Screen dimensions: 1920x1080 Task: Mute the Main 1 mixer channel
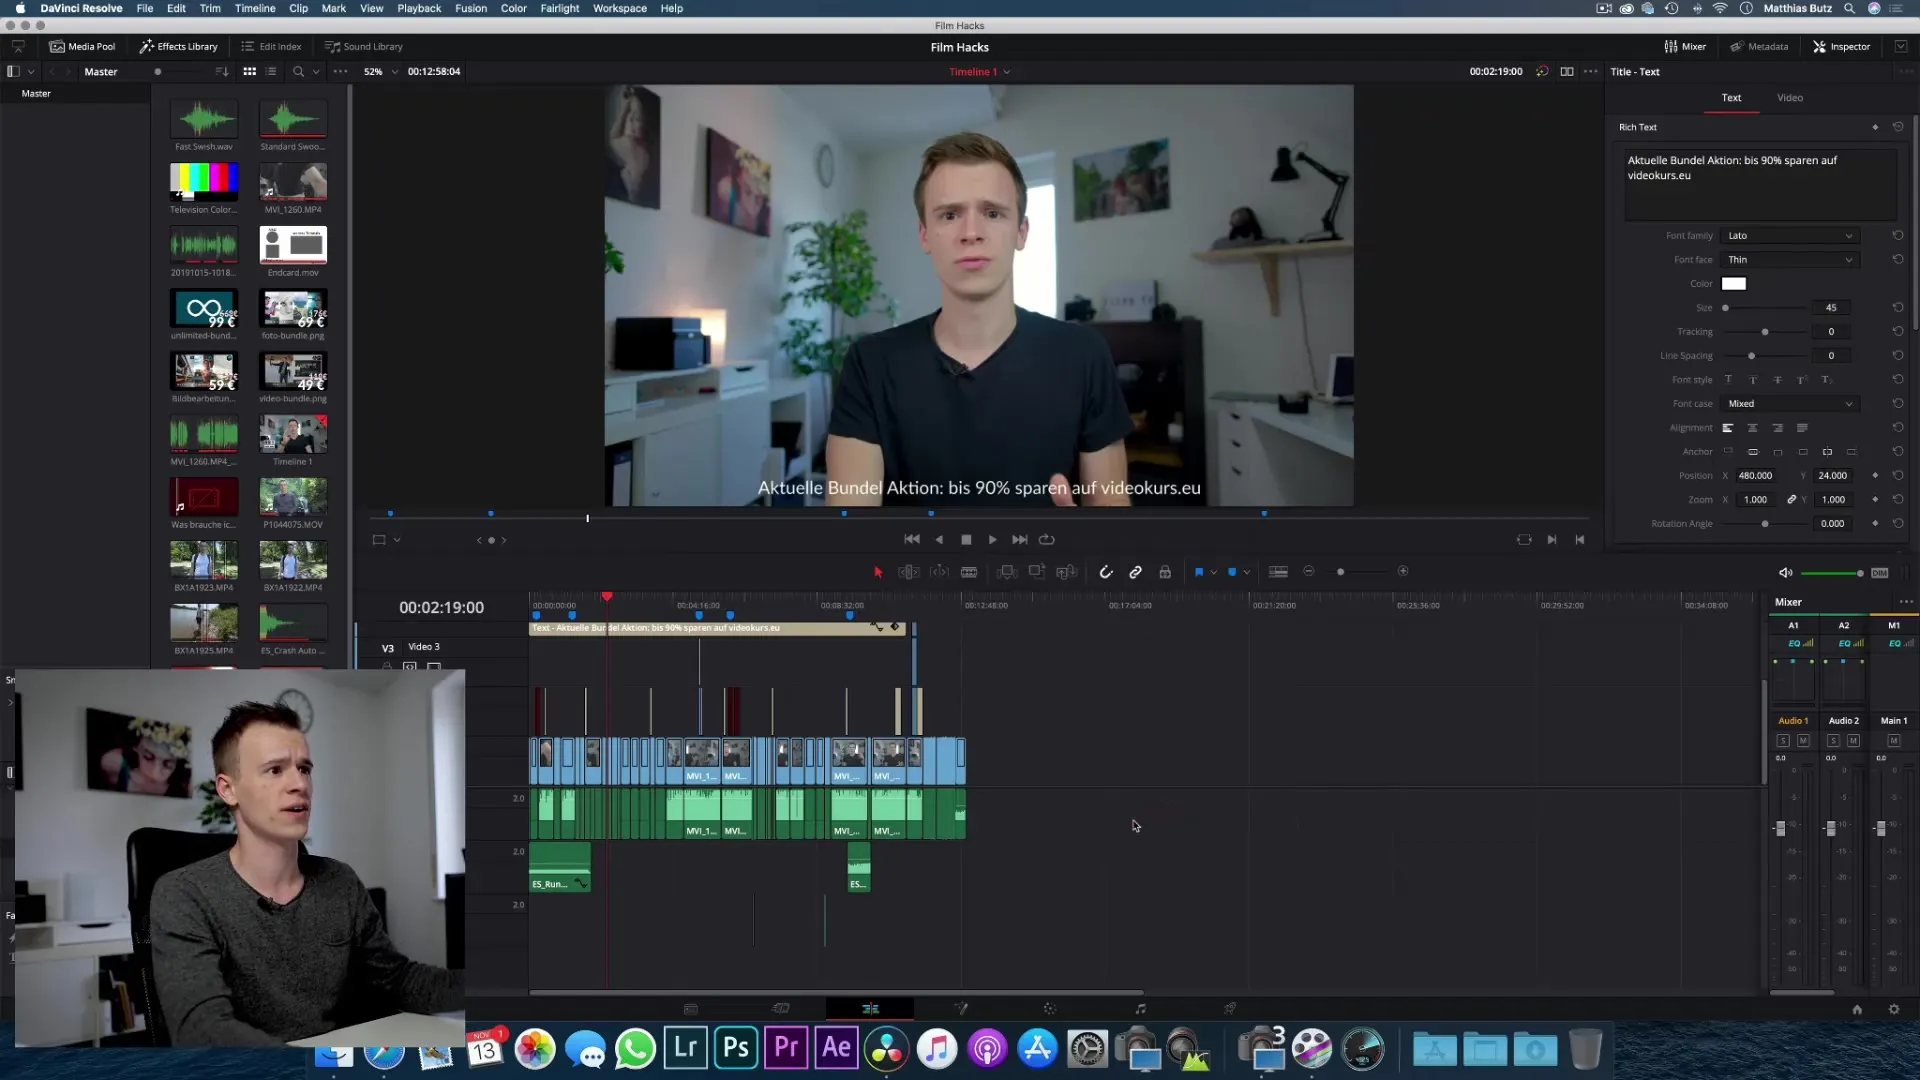pyautogui.click(x=1893, y=741)
